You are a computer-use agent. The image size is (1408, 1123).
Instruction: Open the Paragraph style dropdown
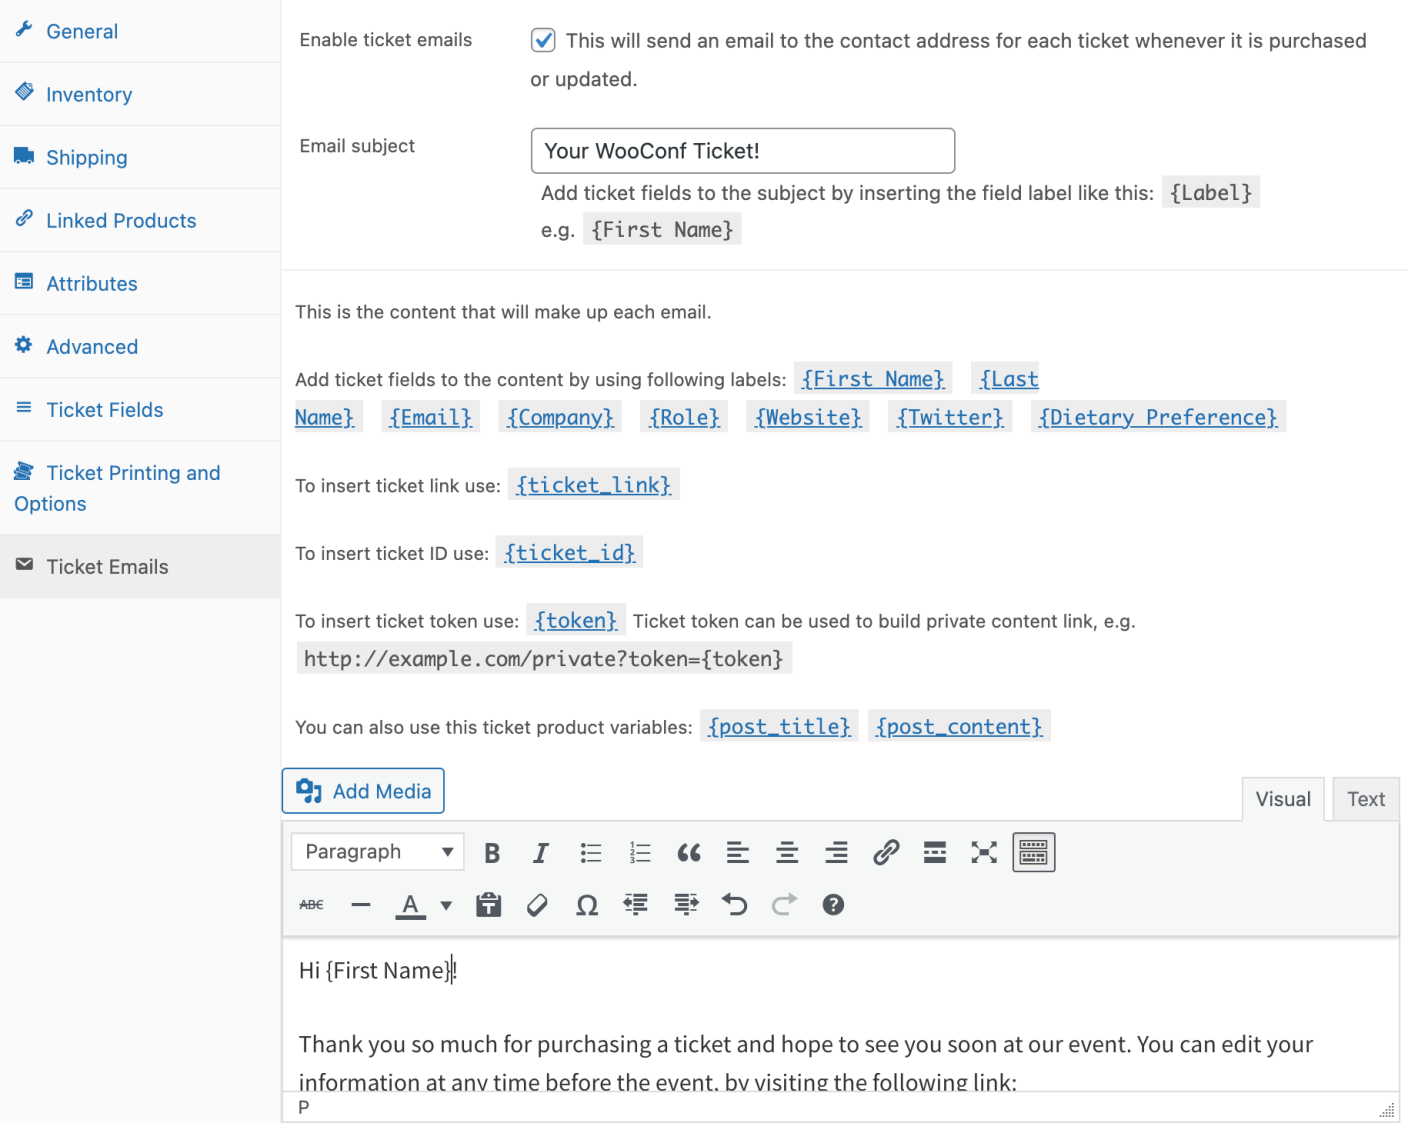click(x=377, y=851)
